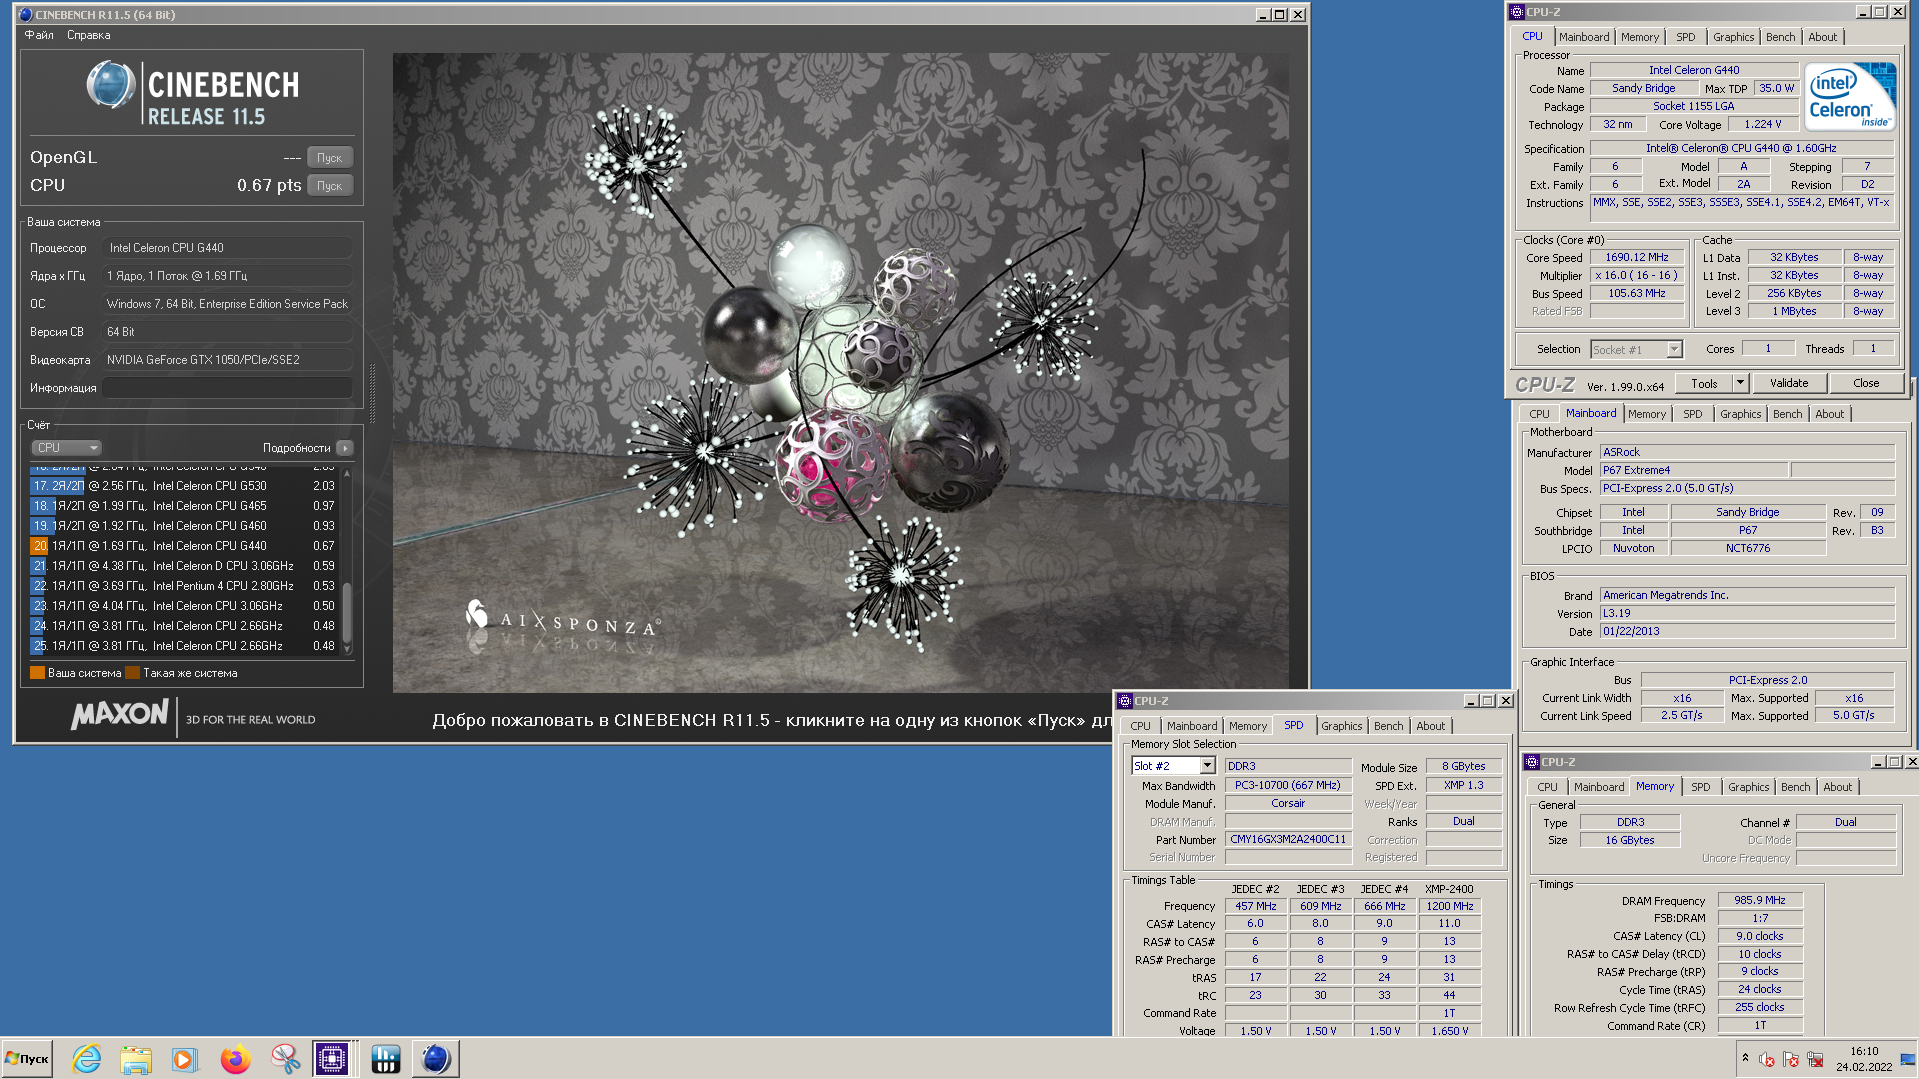Click the taskbar clock 16:10

[x=1864, y=1051]
